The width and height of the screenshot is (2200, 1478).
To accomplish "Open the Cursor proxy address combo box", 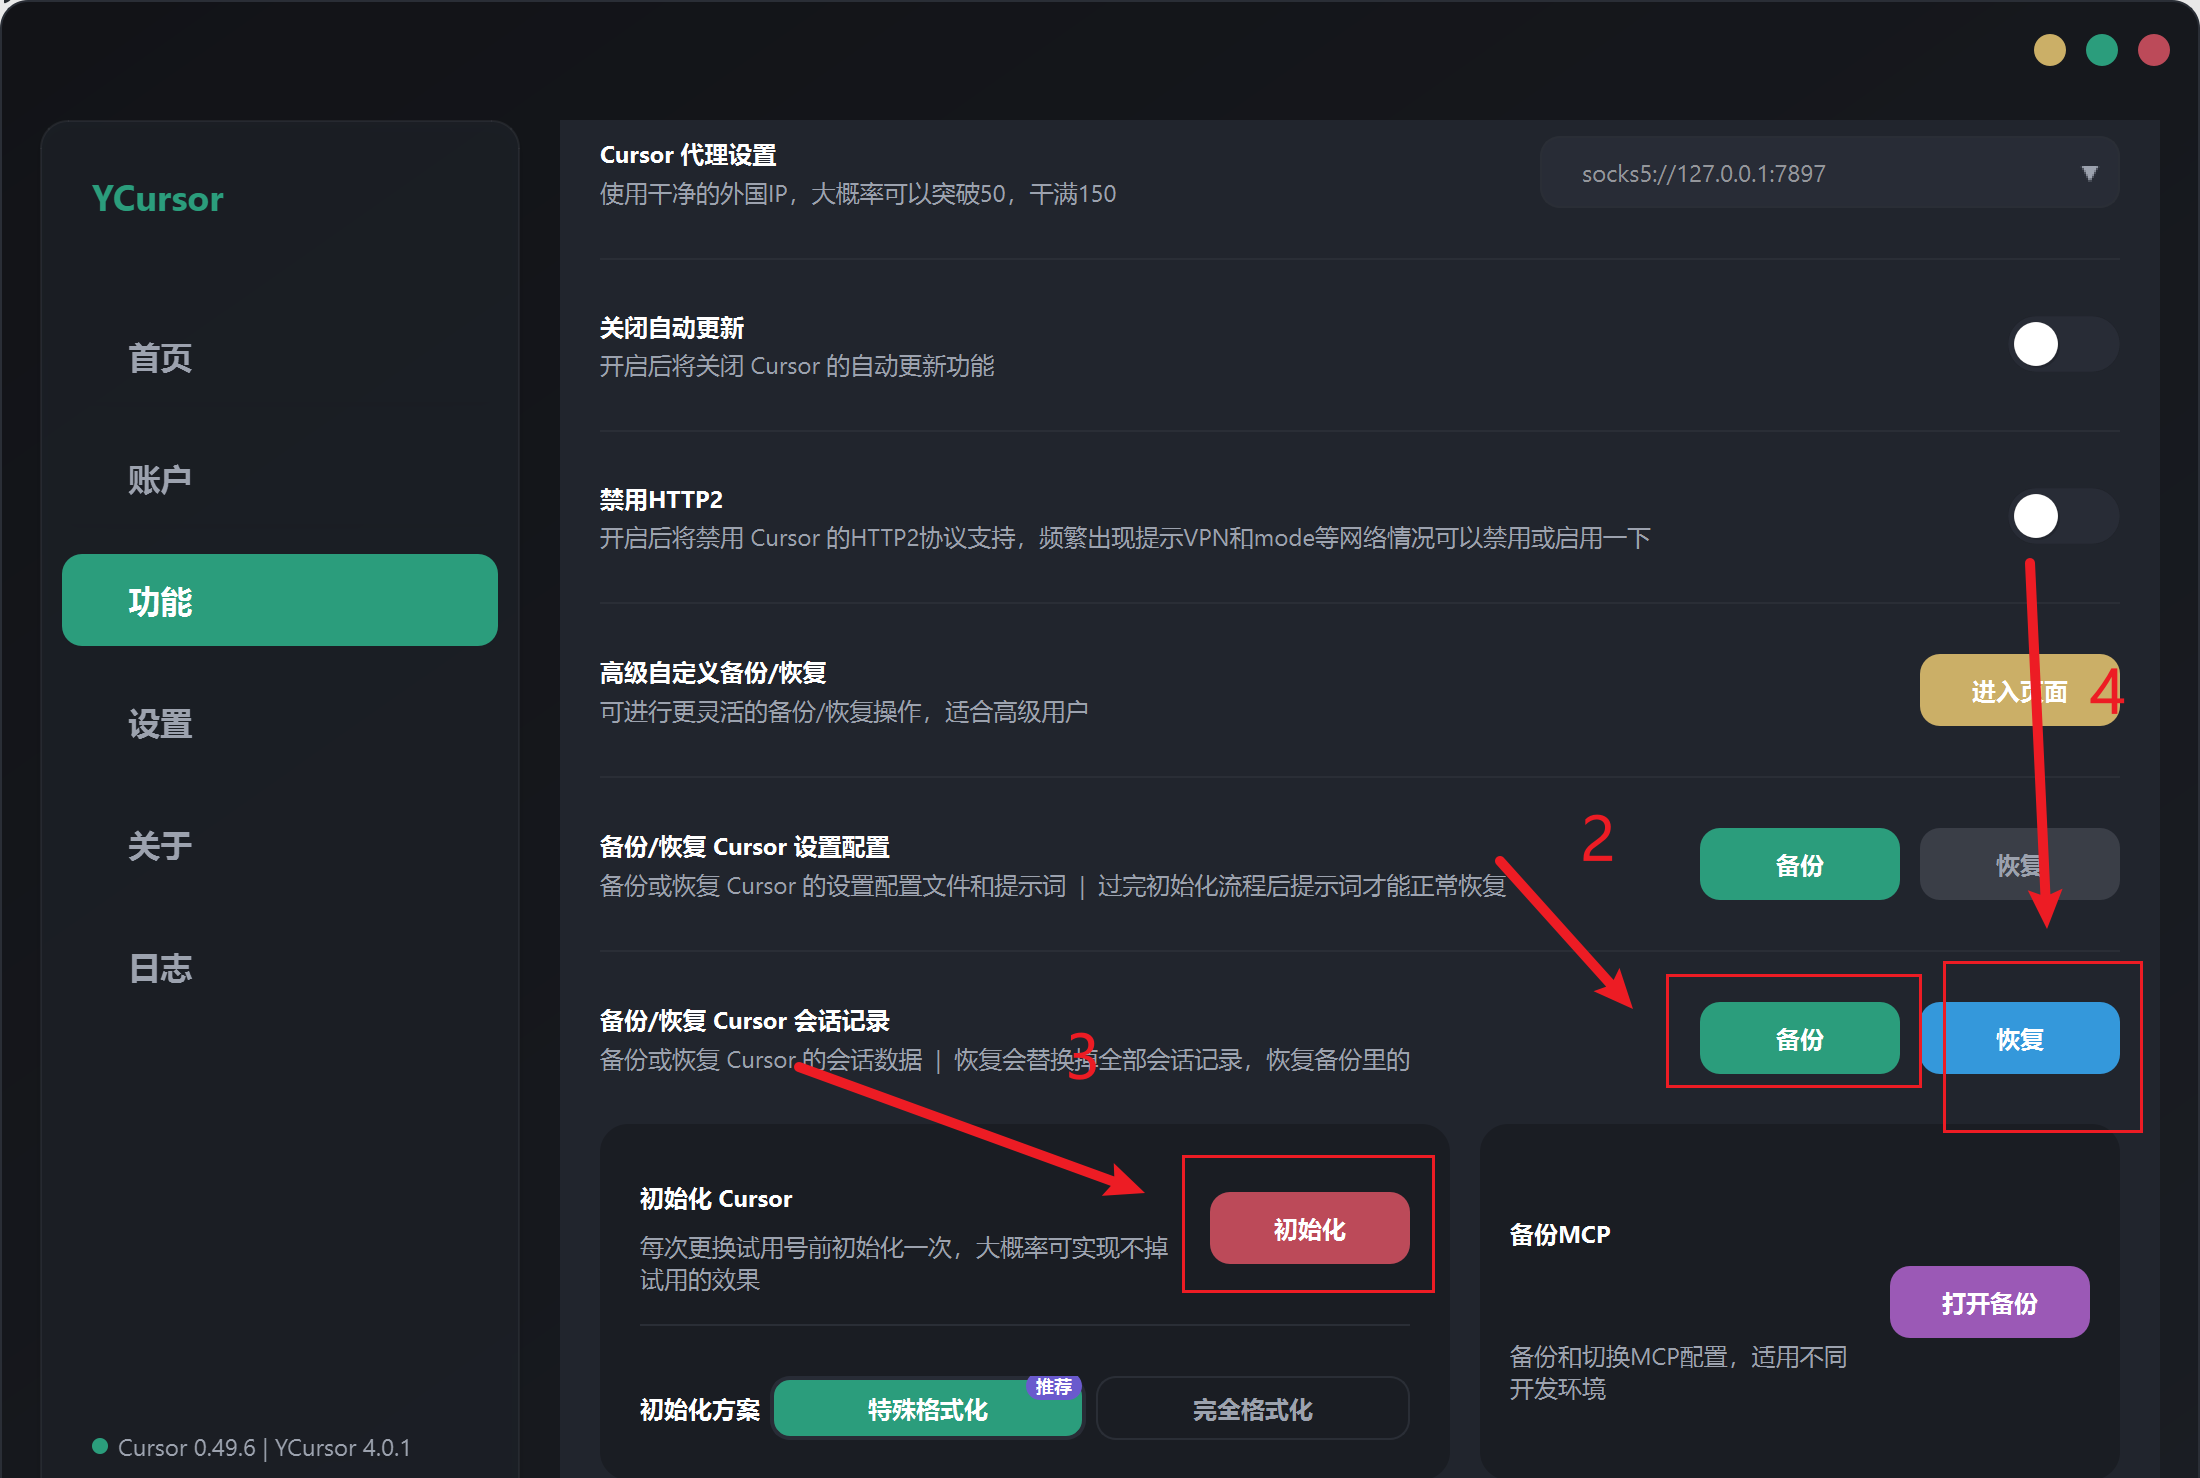I will pos(1800,173).
